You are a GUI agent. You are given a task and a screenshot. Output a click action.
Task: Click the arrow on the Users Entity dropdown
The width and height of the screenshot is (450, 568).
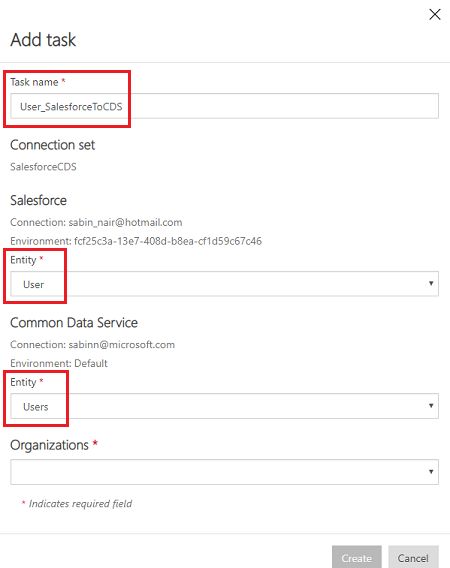click(431, 406)
